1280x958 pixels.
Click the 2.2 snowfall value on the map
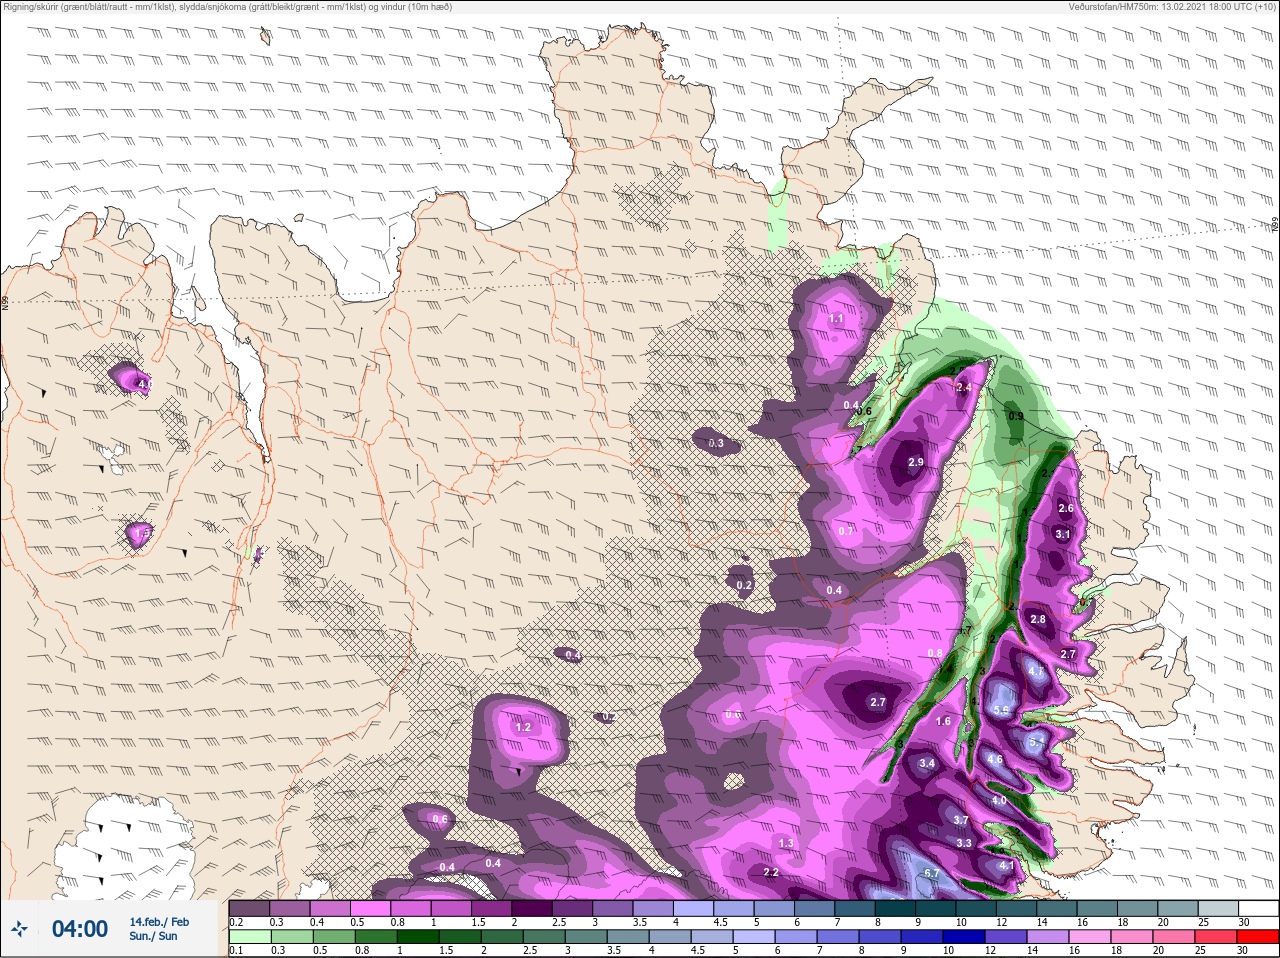coord(771,872)
